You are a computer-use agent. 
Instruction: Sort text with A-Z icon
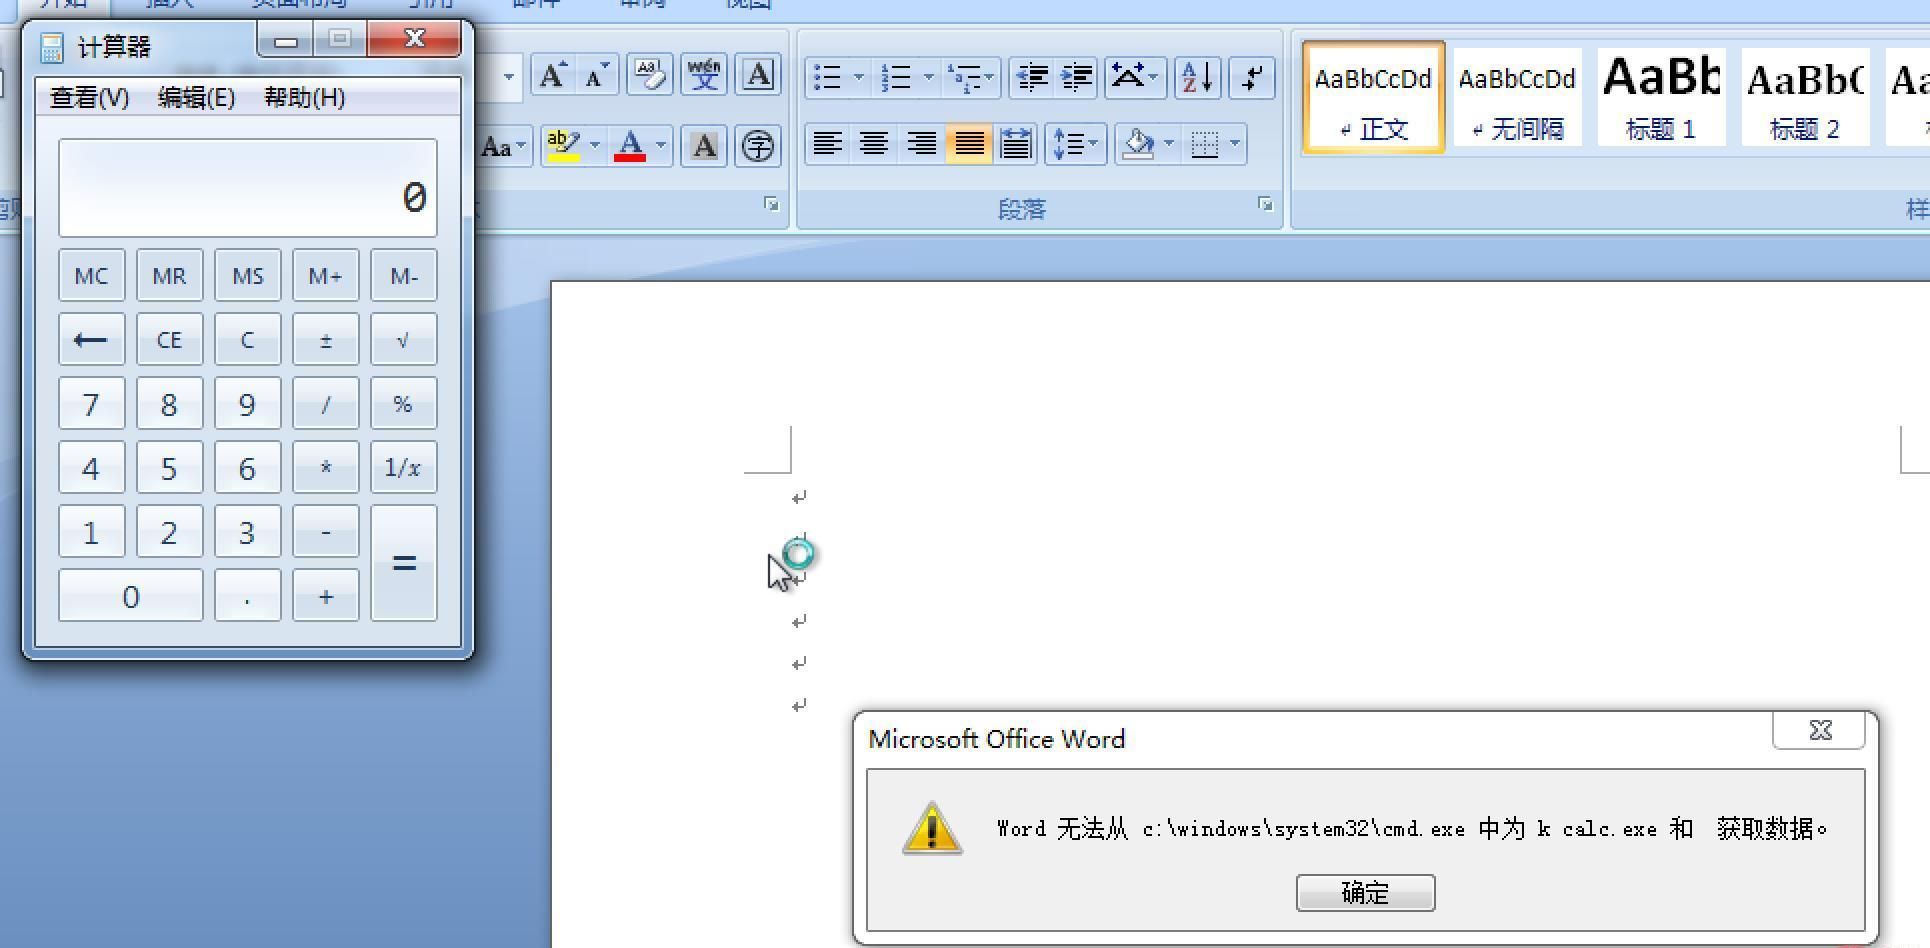pos(1197,77)
